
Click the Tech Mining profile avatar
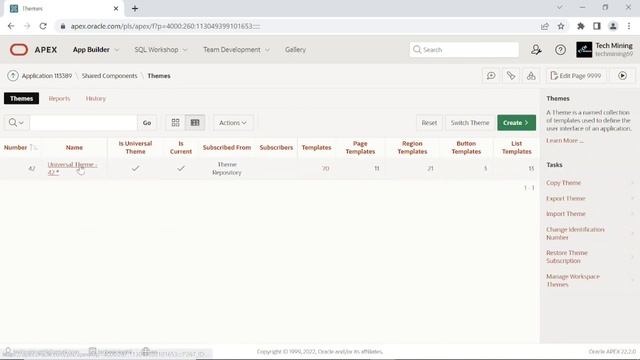pyautogui.click(x=584, y=50)
